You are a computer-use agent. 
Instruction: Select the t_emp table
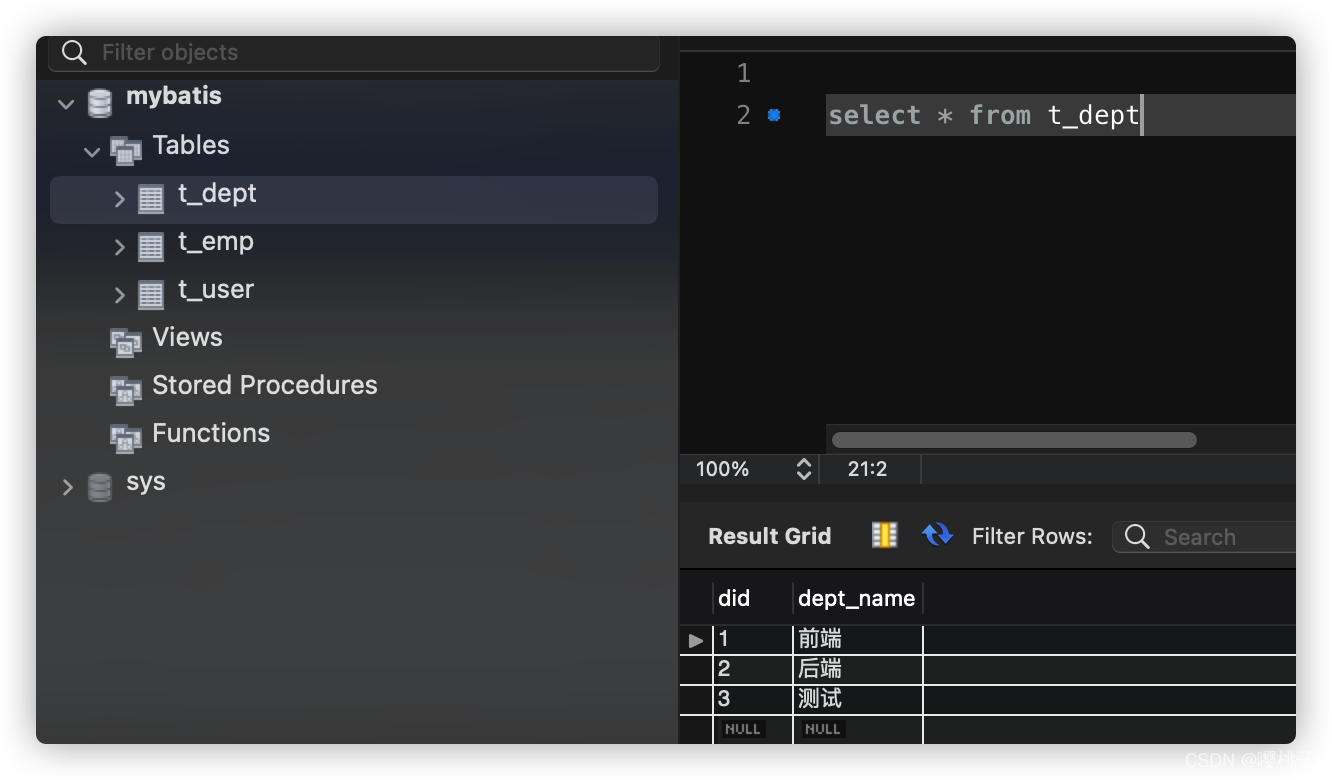tap(216, 242)
